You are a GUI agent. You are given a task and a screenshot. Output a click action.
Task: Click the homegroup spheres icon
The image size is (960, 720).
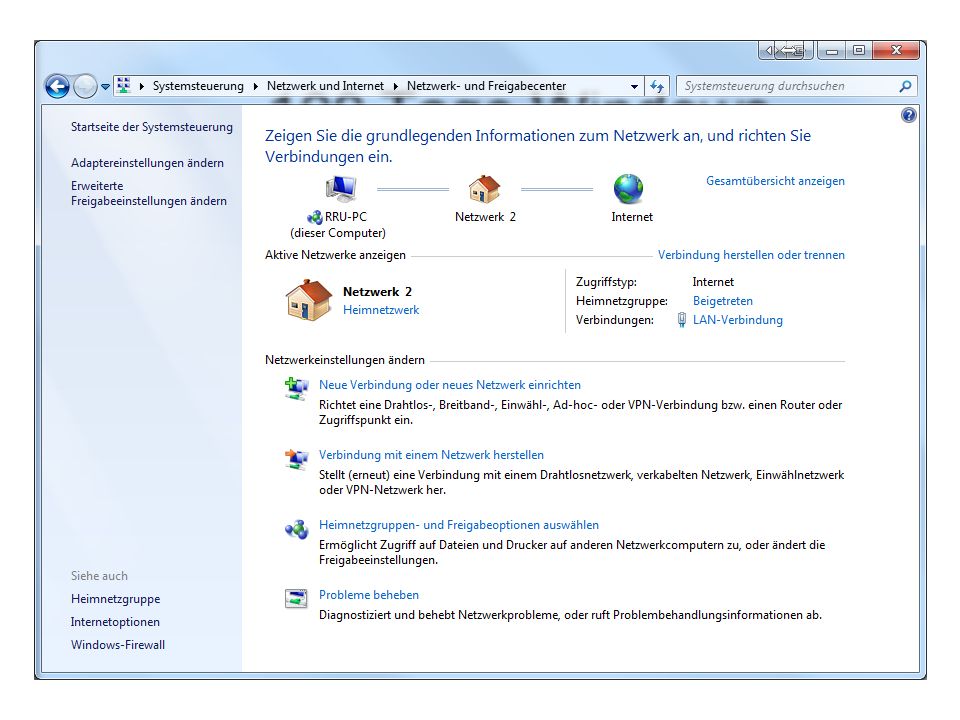click(x=297, y=529)
